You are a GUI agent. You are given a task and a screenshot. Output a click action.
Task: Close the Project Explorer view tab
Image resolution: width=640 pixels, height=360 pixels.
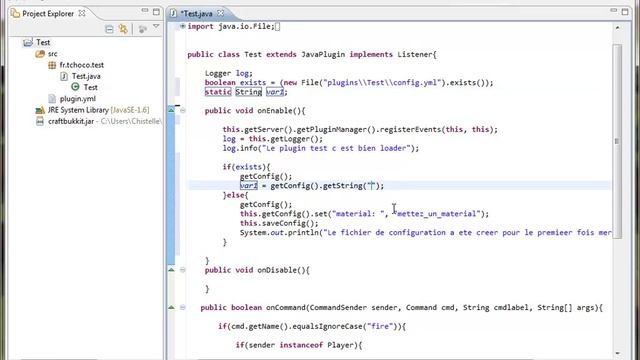coord(82,13)
